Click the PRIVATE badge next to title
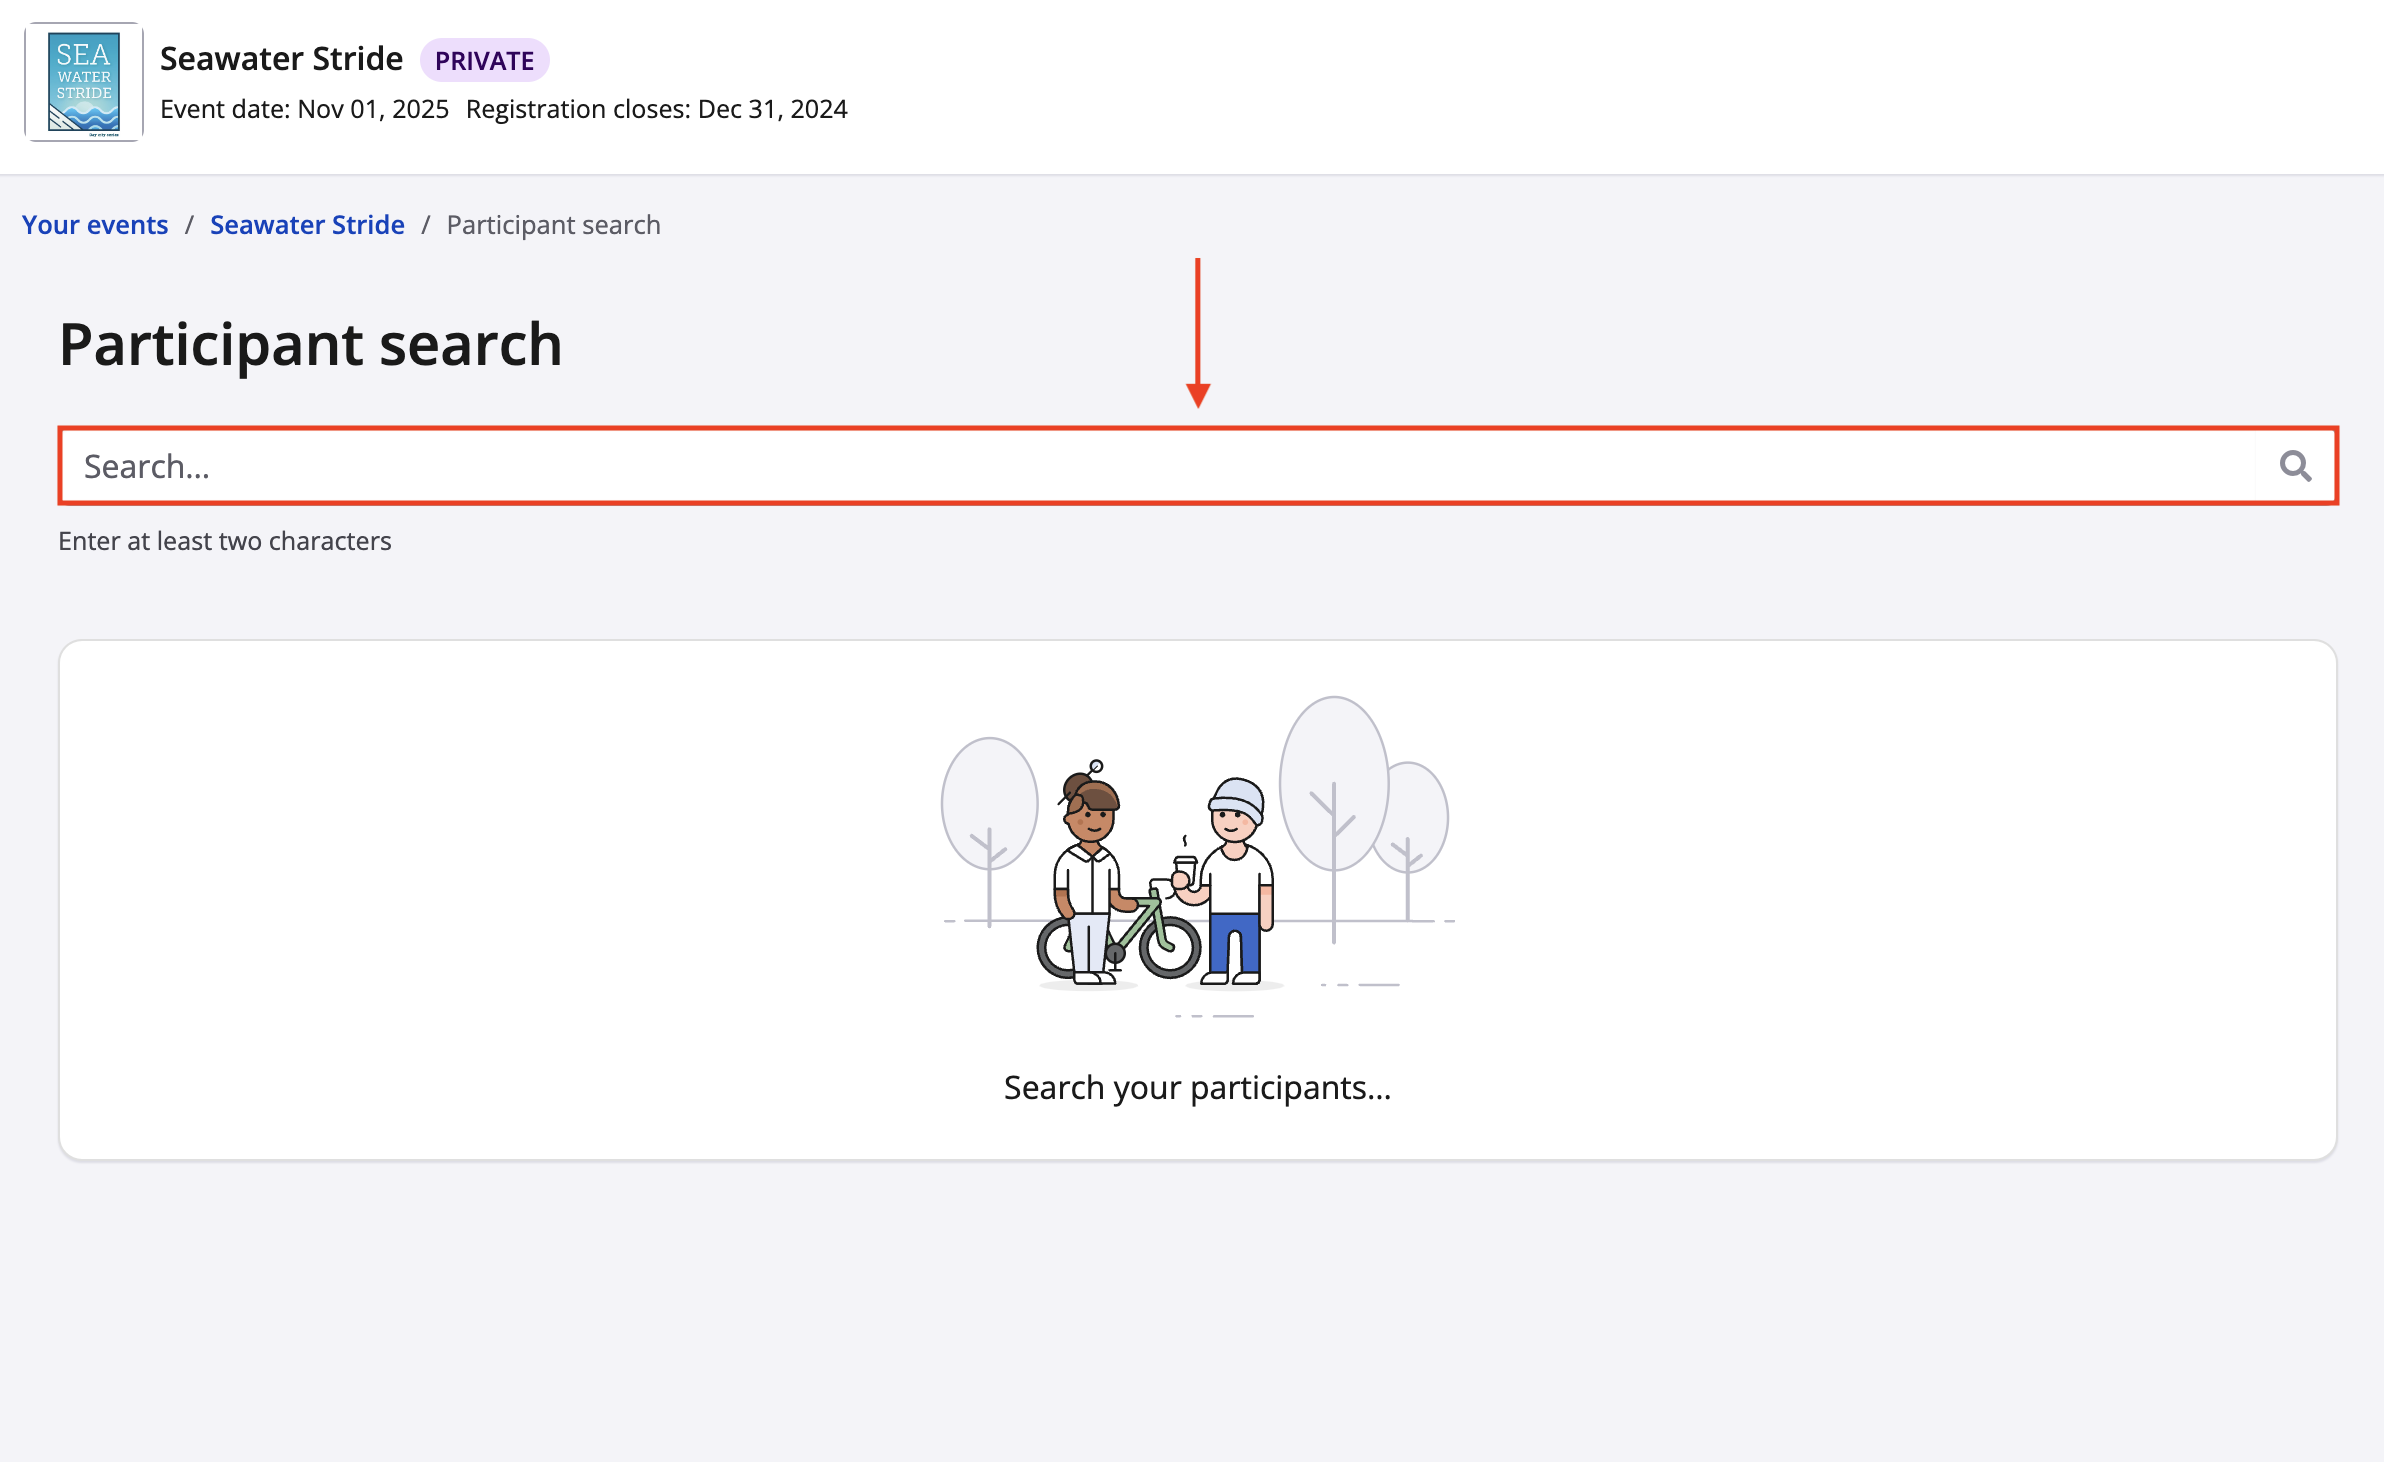Image resolution: width=2384 pixels, height=1462 pixels. click(484, 61)
